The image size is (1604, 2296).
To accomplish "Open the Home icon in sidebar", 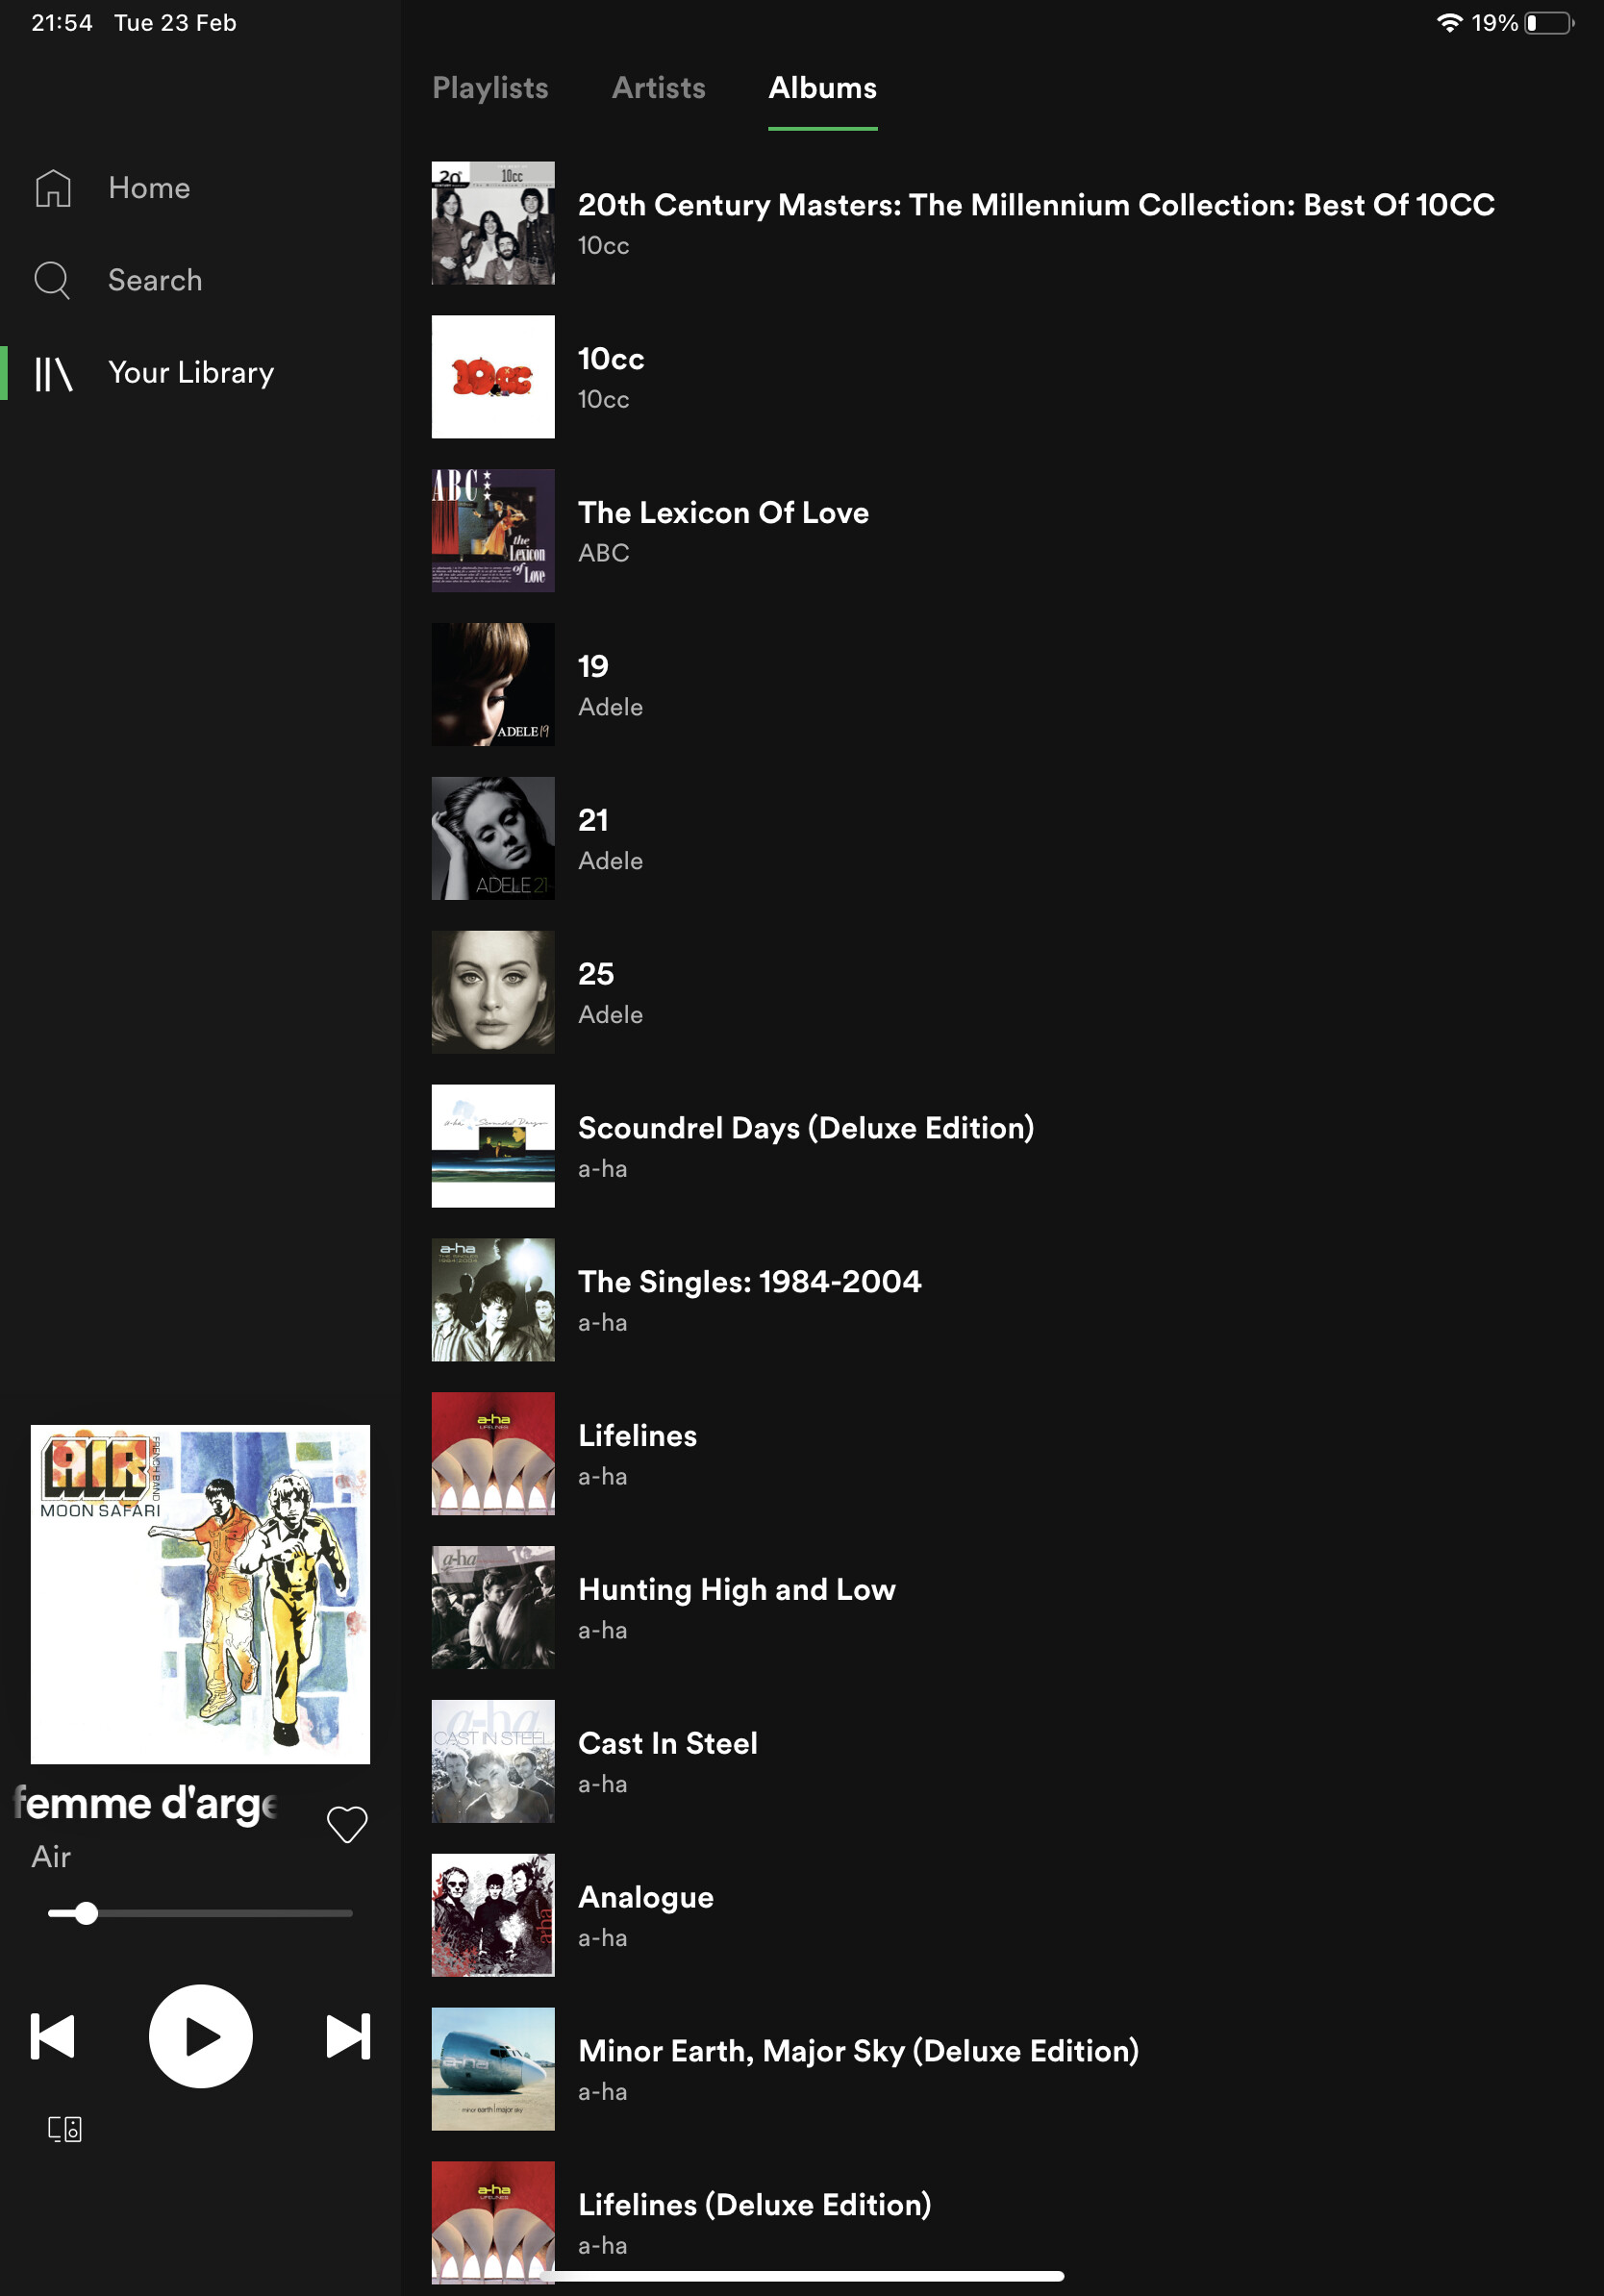I will coord(53,188).
